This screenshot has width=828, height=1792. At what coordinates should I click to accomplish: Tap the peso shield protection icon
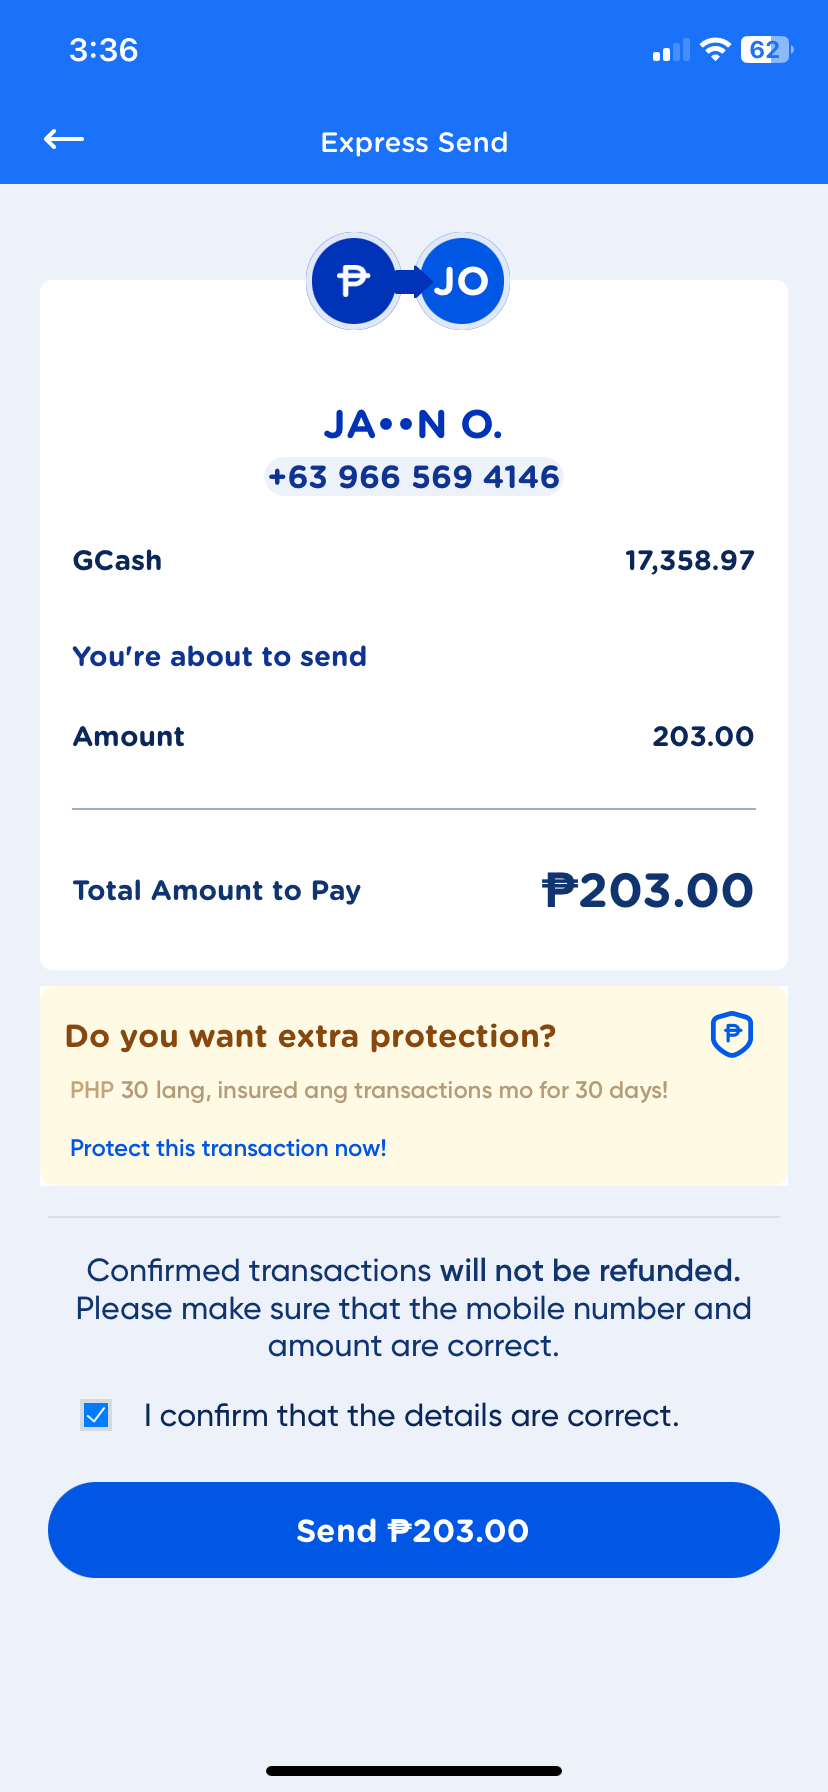(x=732, y=1034)
